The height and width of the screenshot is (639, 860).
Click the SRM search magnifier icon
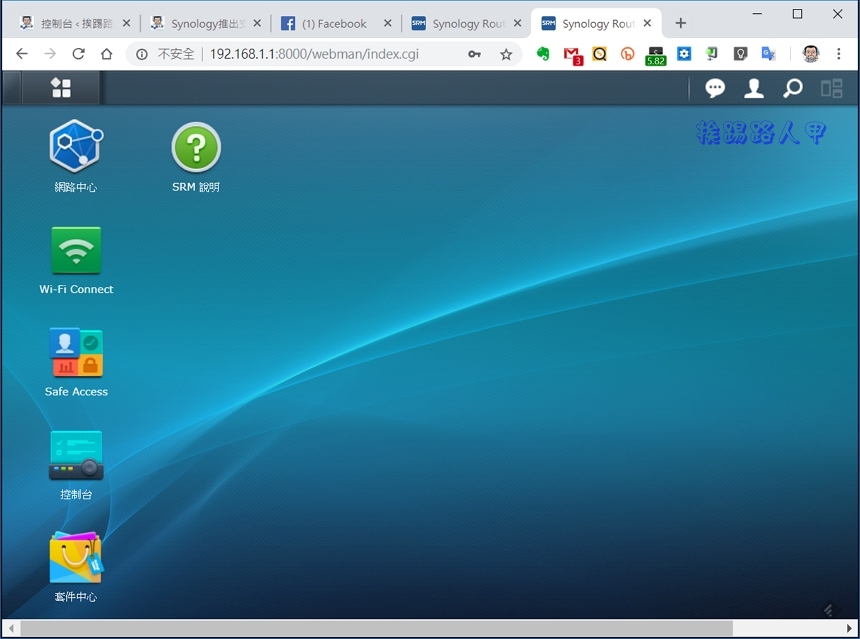click(793, 88)
